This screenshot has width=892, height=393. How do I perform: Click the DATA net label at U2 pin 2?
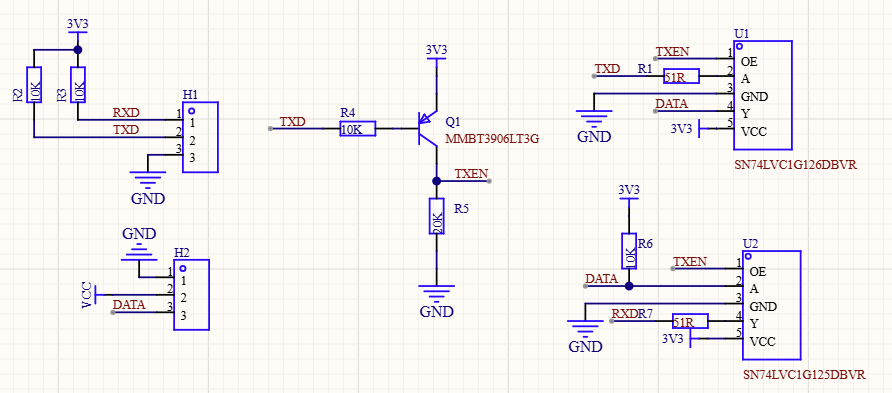(x=602, y=279)
